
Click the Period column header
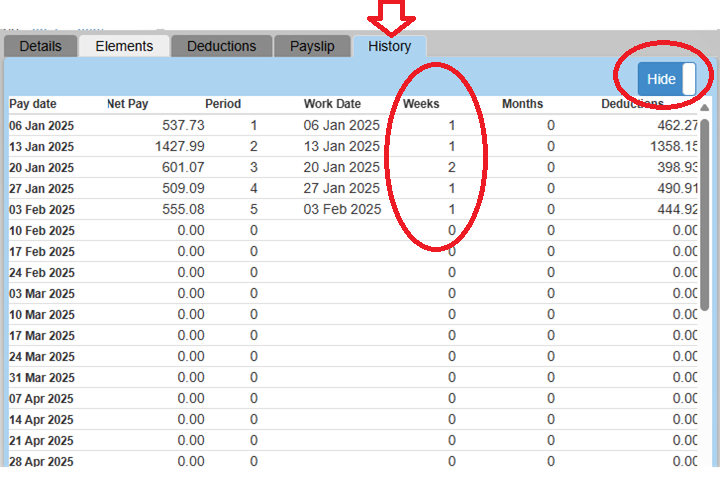coord(223,104)
